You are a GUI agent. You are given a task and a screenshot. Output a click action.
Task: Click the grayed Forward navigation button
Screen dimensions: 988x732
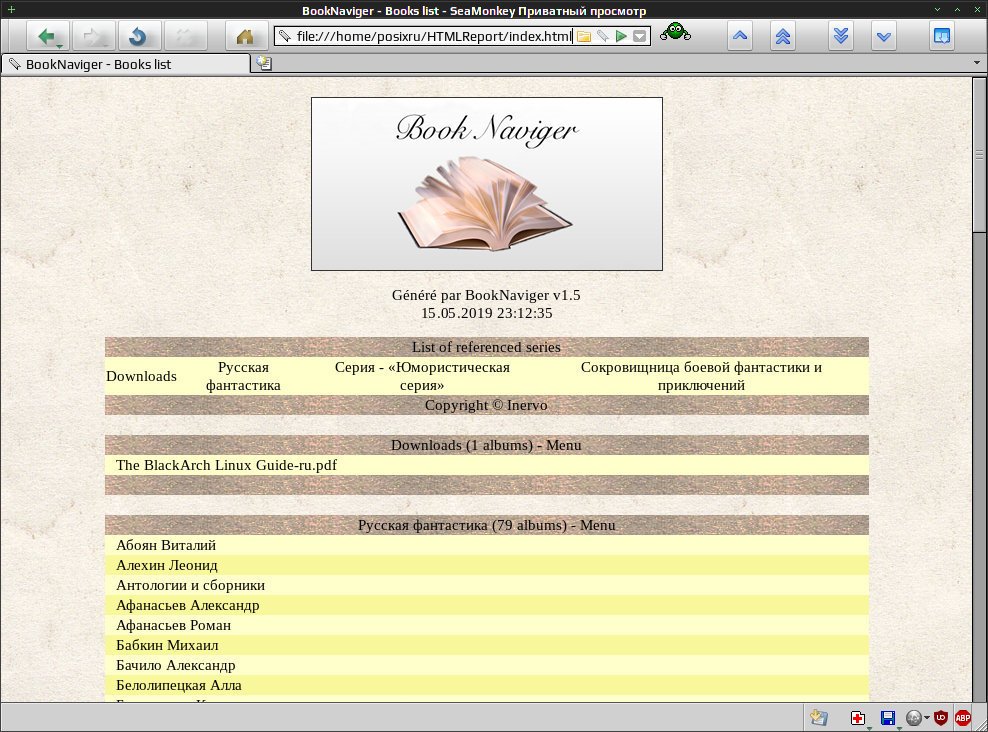pos(94,36)
